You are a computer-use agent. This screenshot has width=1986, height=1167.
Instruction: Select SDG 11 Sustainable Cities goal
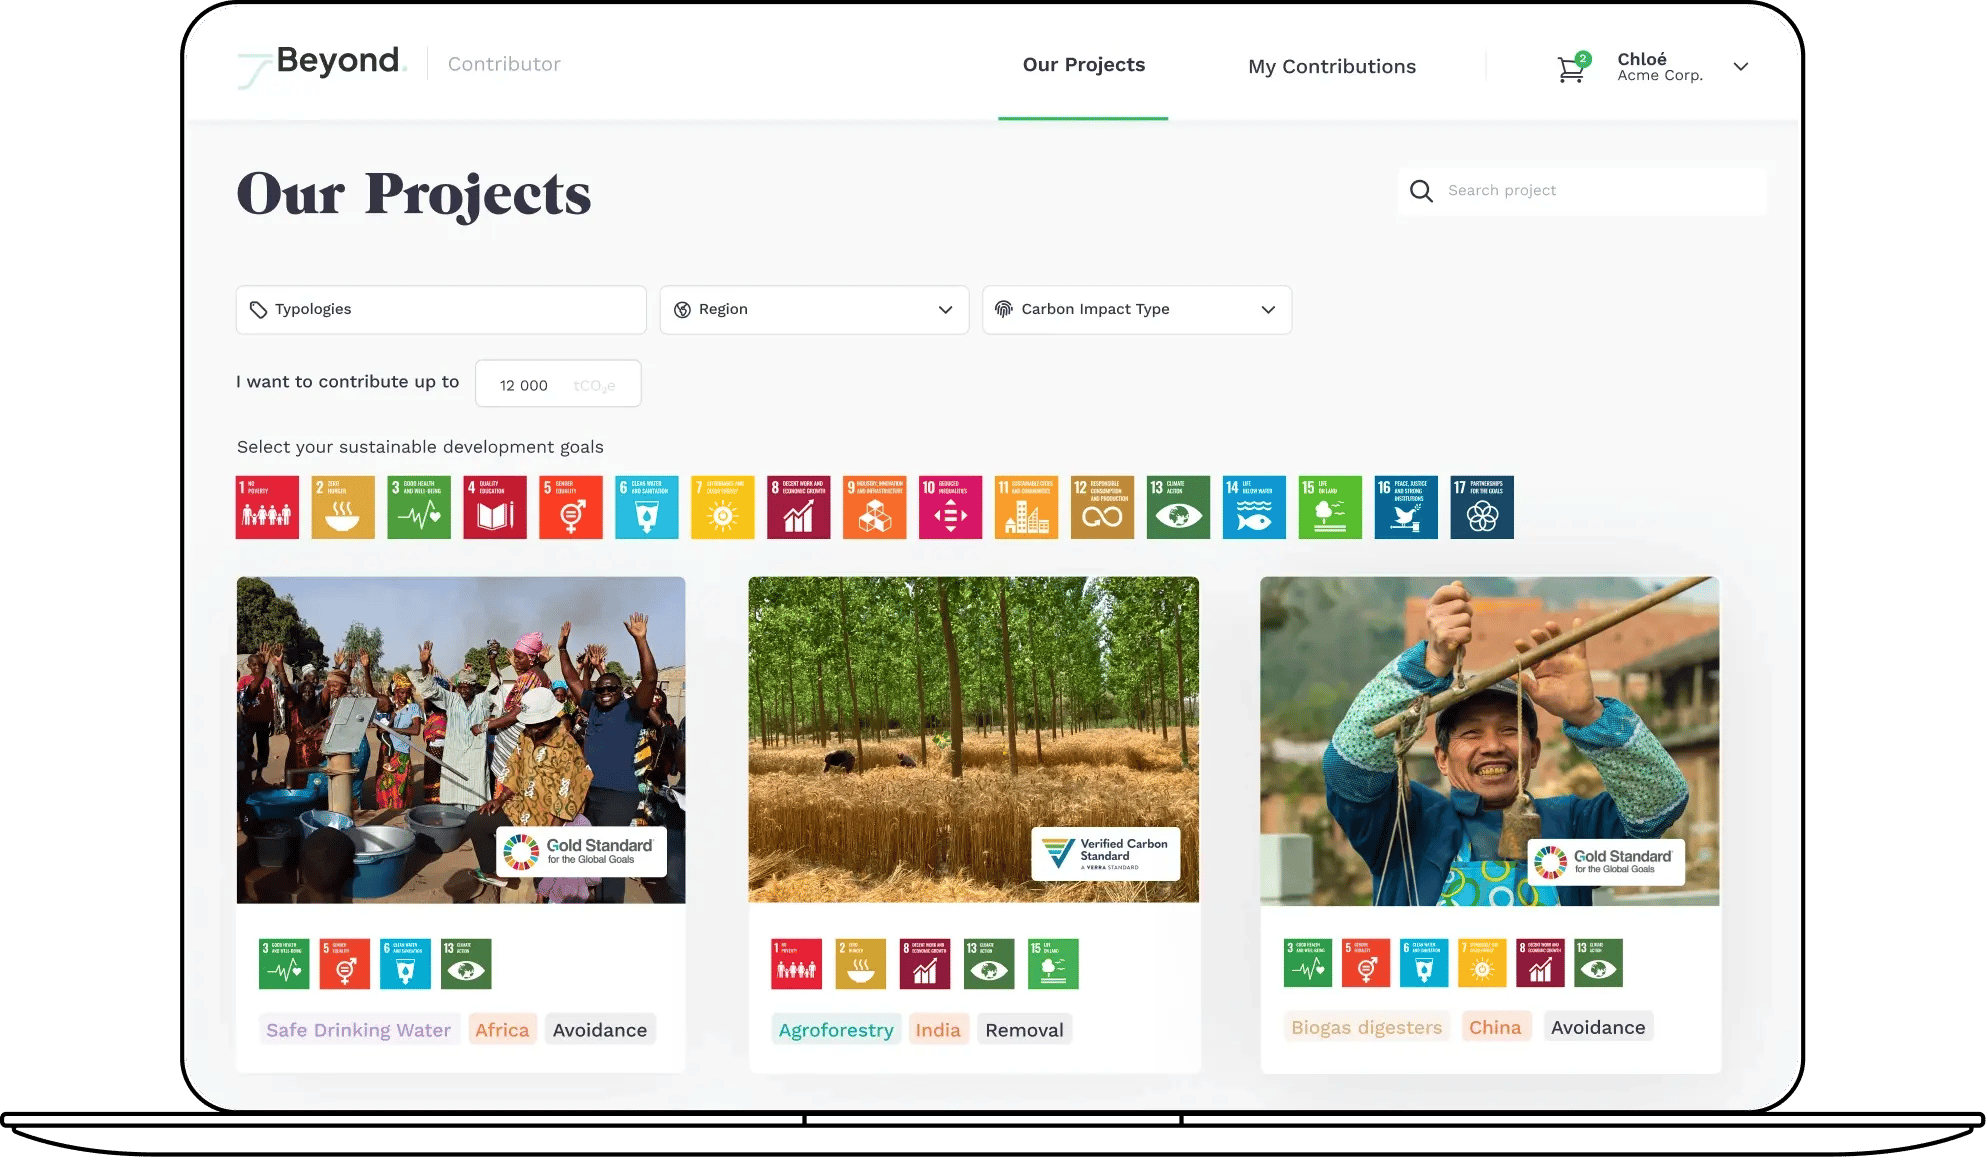1026,508
